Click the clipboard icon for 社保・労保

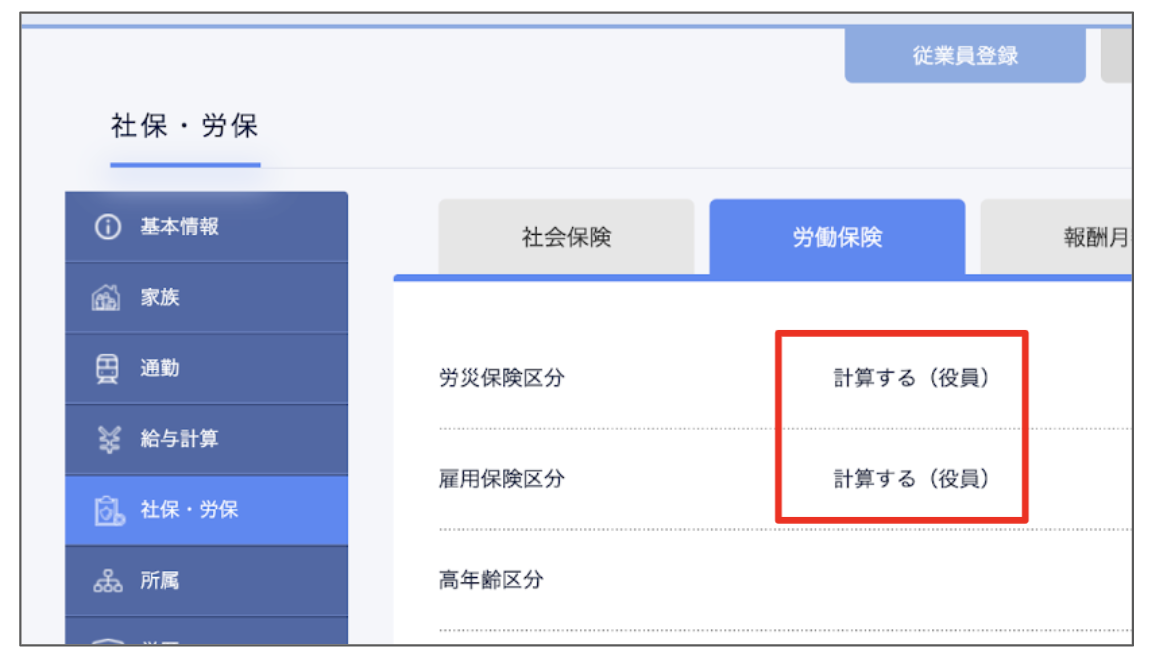click(x=107, y=510)
